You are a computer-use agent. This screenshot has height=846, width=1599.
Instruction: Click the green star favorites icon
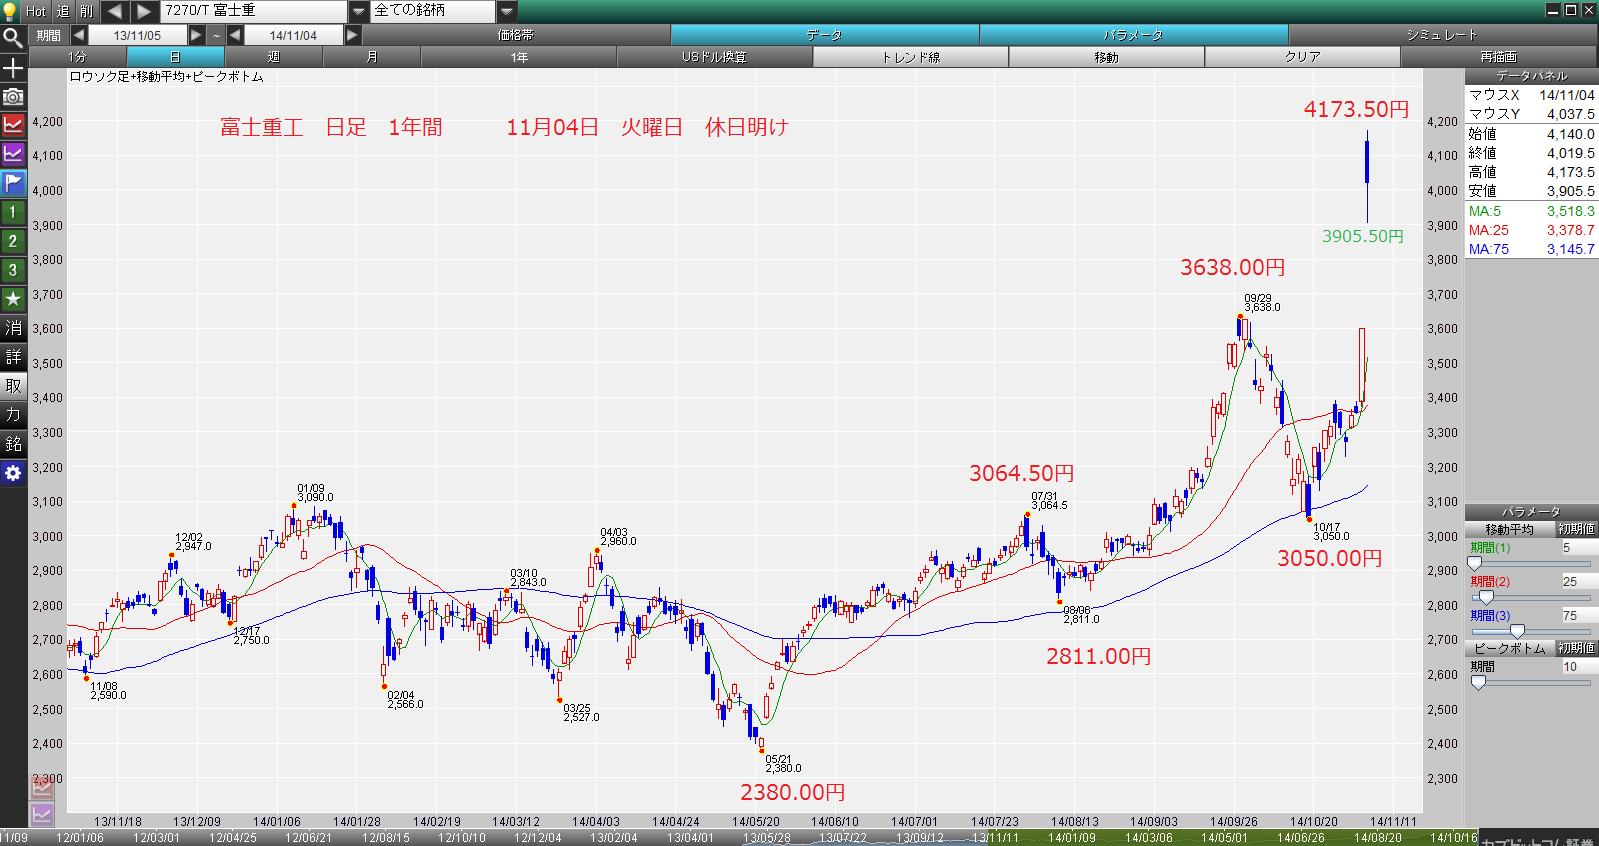tap(13, 299)
